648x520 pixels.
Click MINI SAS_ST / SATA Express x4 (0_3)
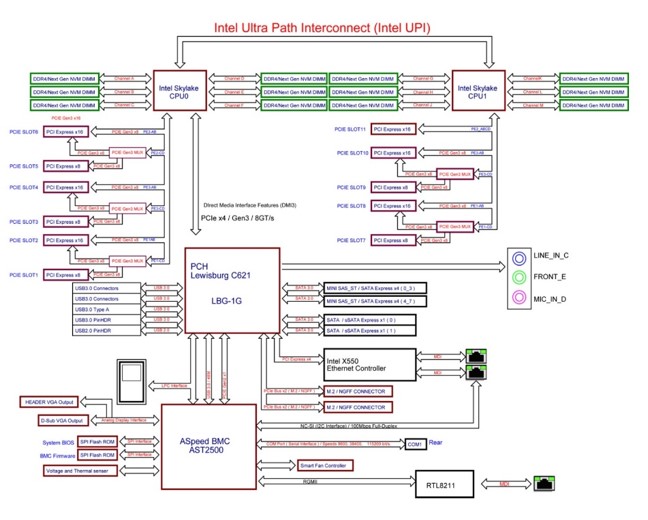[x=375, y=288]
